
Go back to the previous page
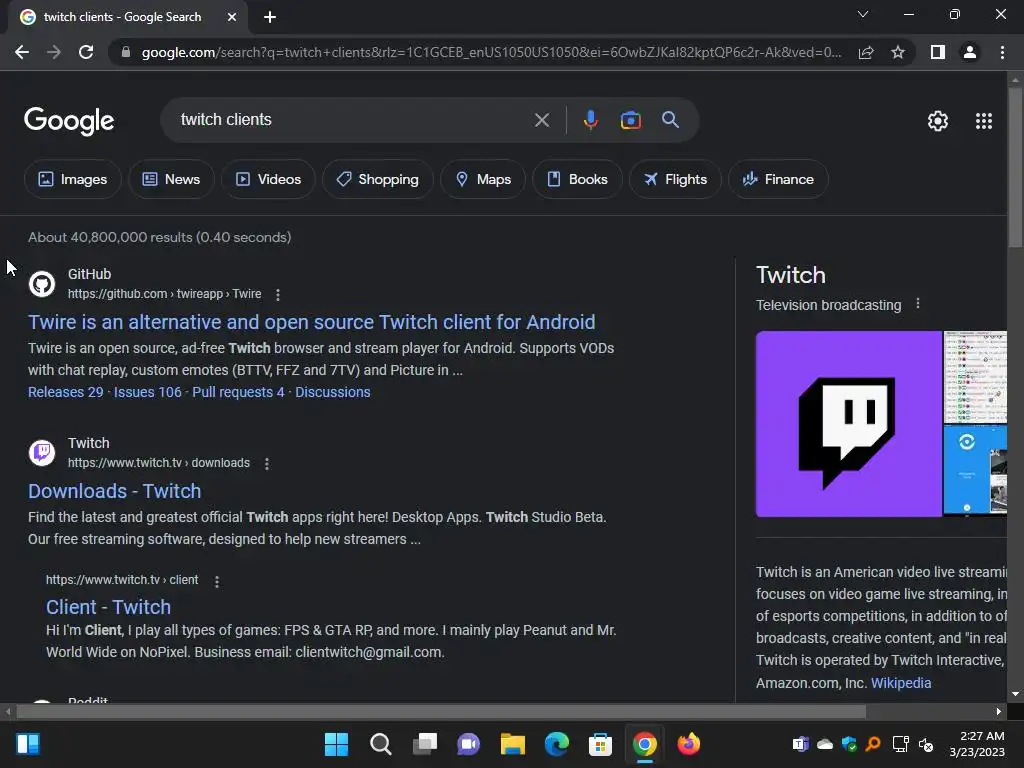[22, 52]
